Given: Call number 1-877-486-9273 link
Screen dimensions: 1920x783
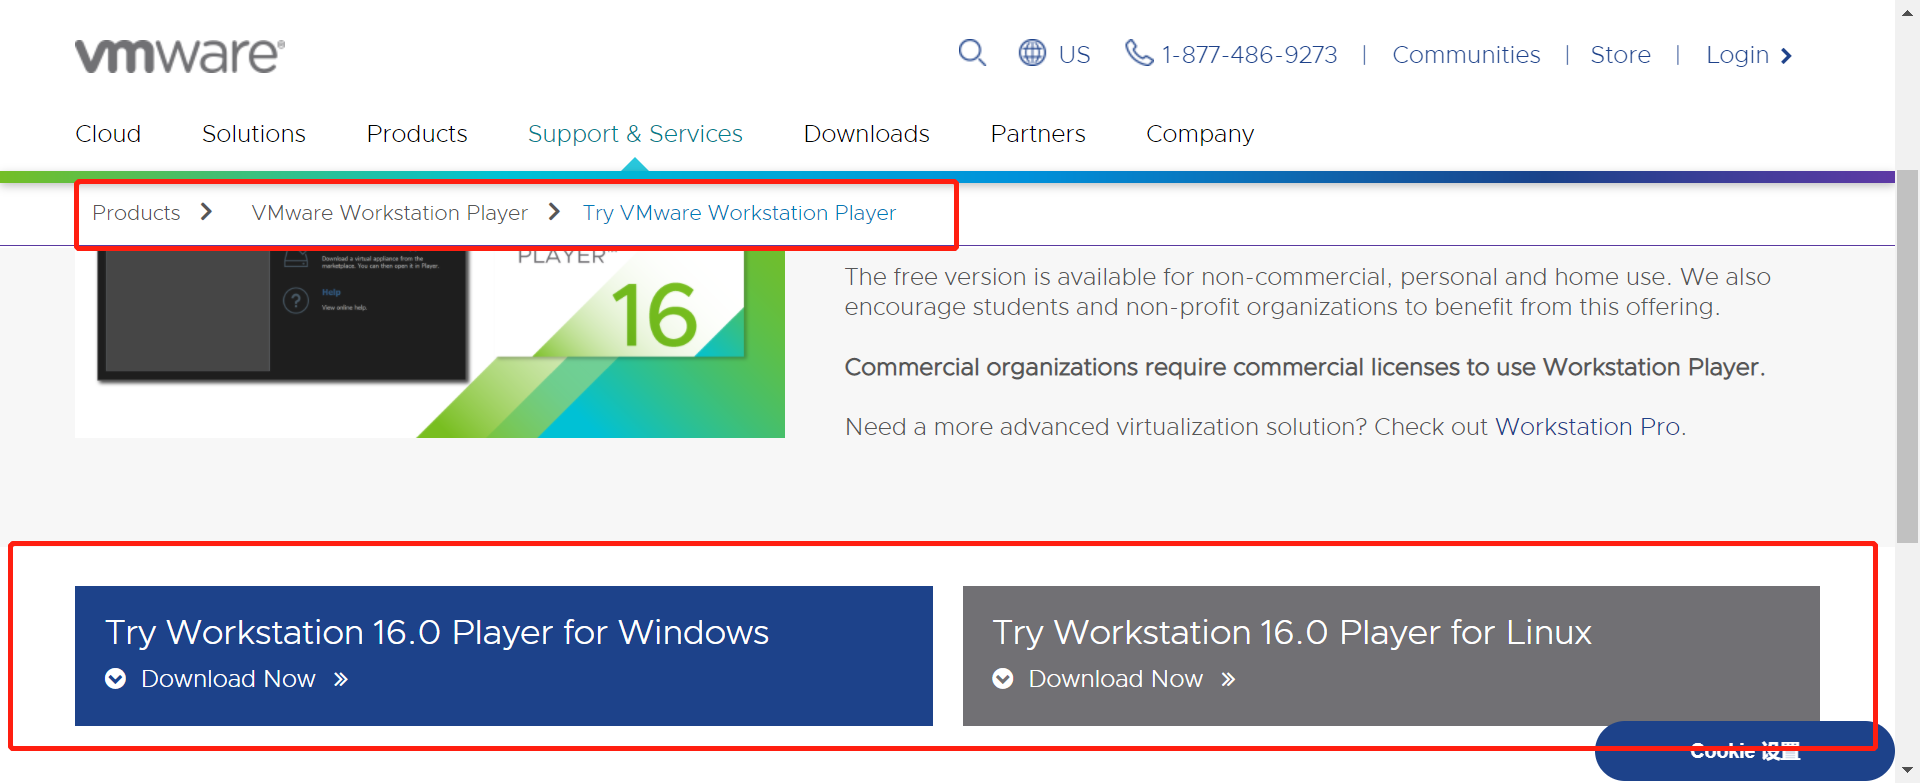Looking at the screenshot, I should pyautogui.click(x=1249, y=55).
